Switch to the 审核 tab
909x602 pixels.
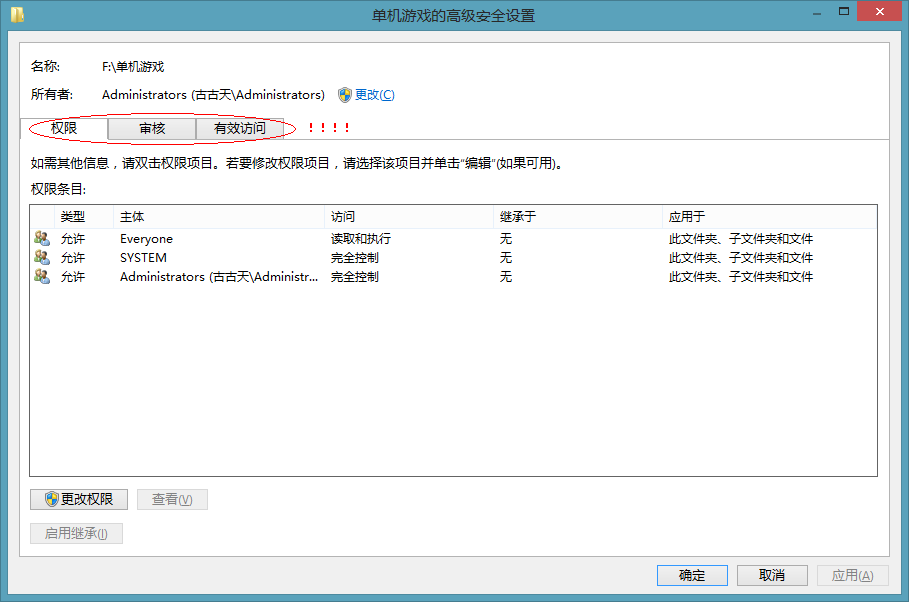coord(152,129)
